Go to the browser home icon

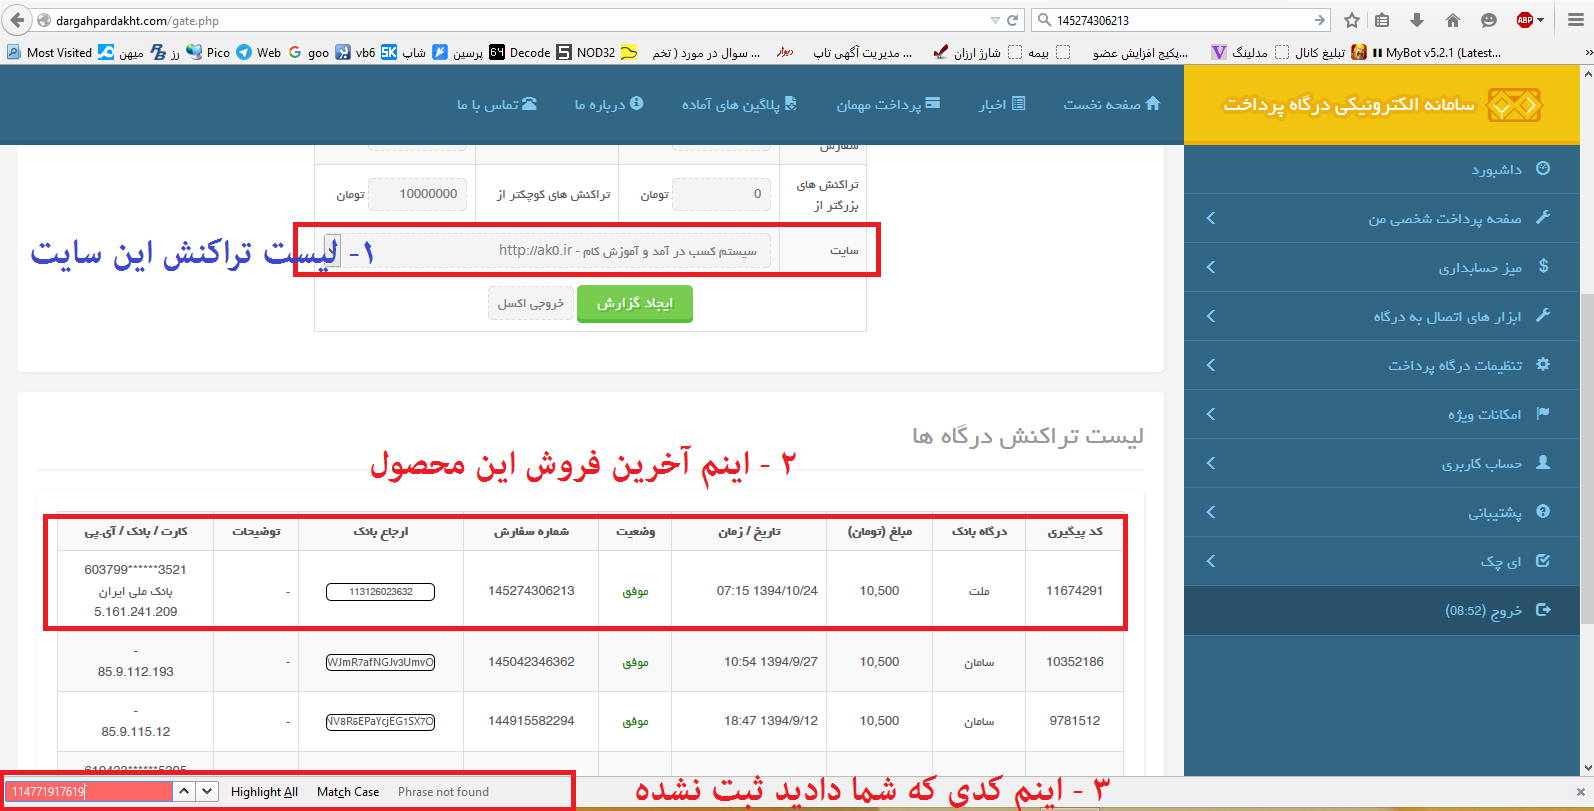tap(1453, 20)
